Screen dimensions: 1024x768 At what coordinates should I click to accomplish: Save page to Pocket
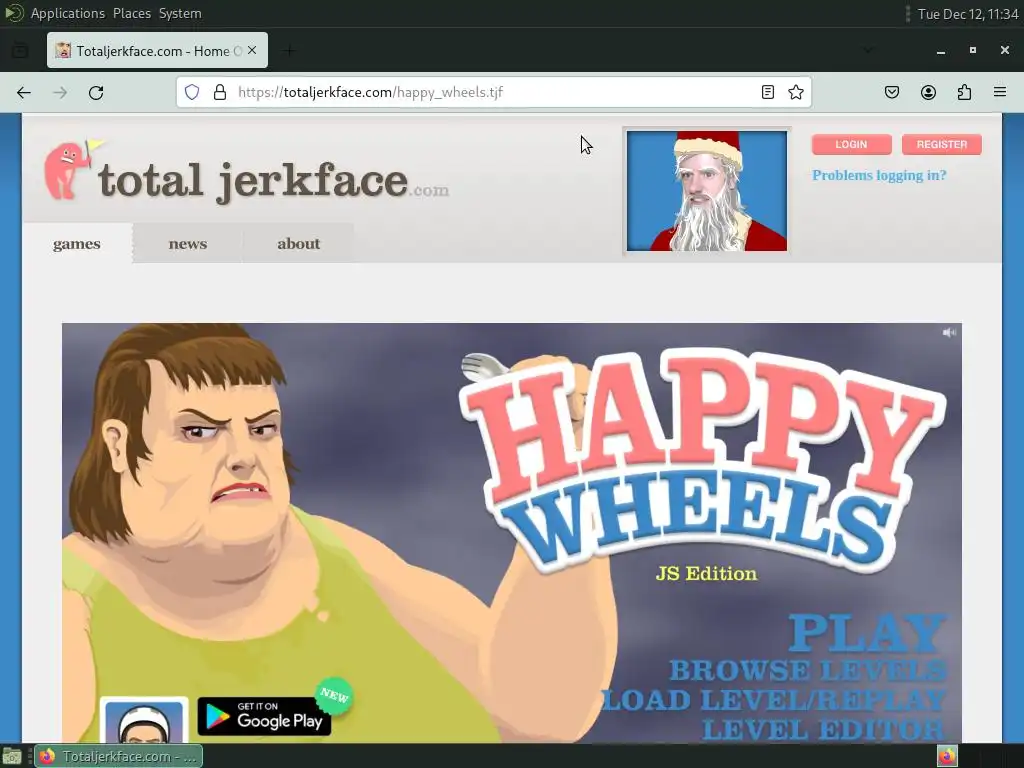click(x=892, y=92)
